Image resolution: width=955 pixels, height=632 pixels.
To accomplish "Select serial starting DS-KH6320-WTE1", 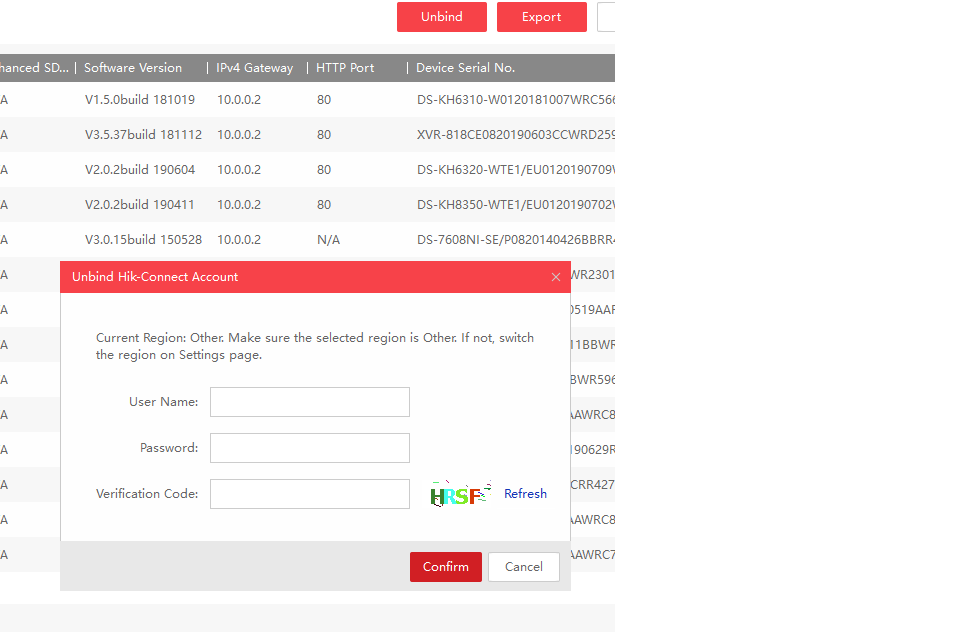I will click(x=515, y=170).
